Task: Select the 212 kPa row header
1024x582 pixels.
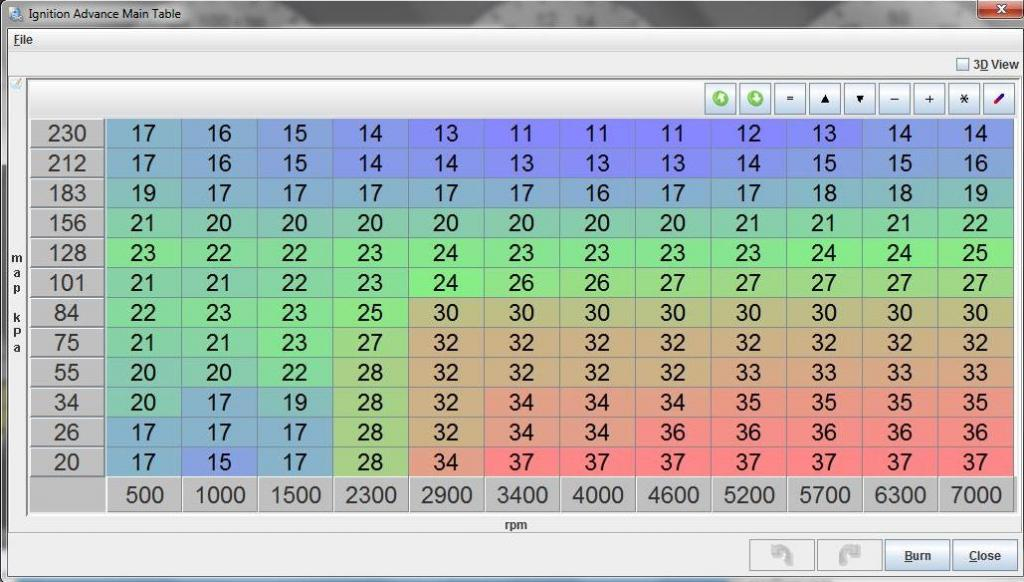Action: click(67, 163)
